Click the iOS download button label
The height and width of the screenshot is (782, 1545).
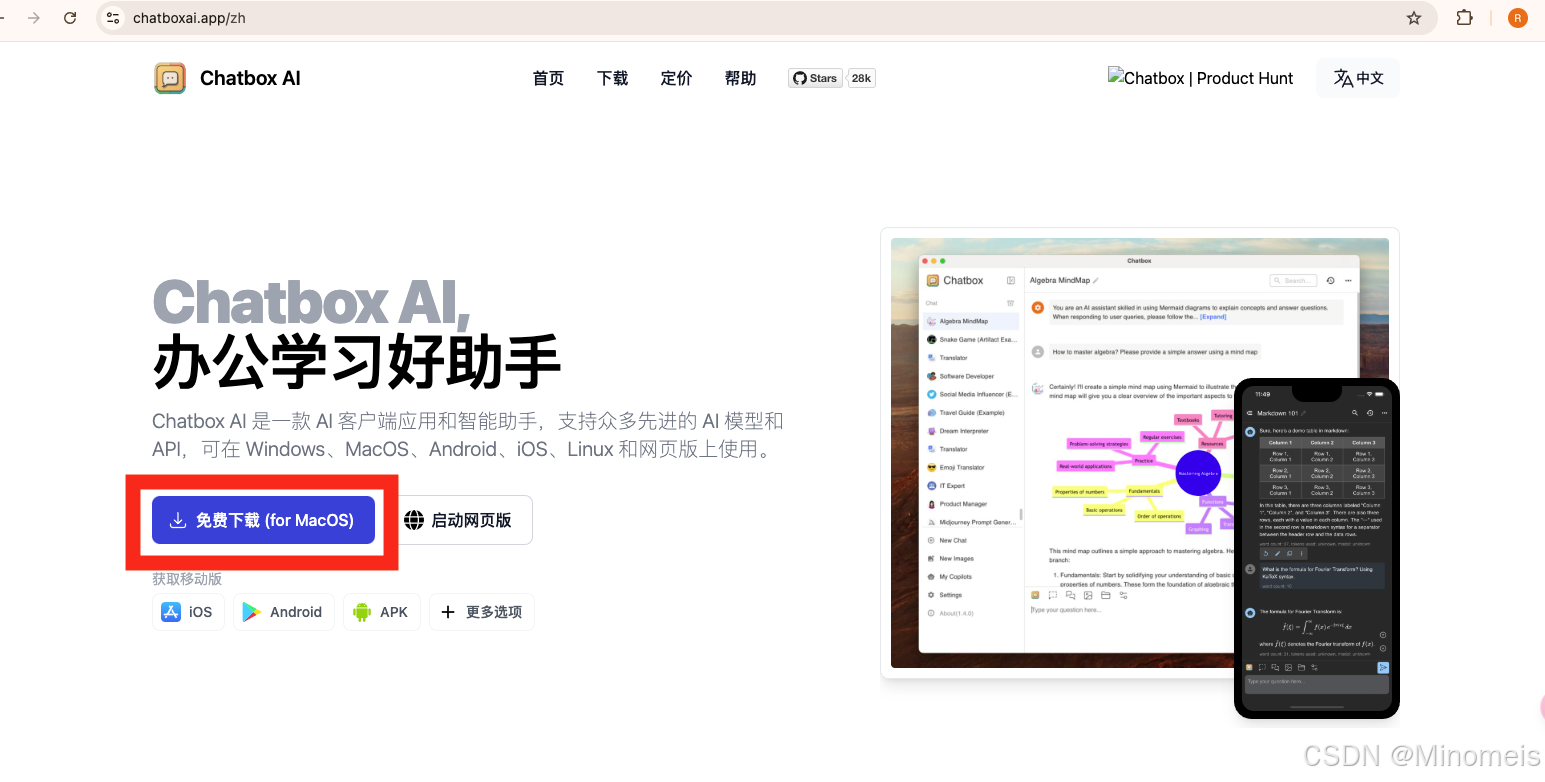pyautogui.click(x=201, y=612)
